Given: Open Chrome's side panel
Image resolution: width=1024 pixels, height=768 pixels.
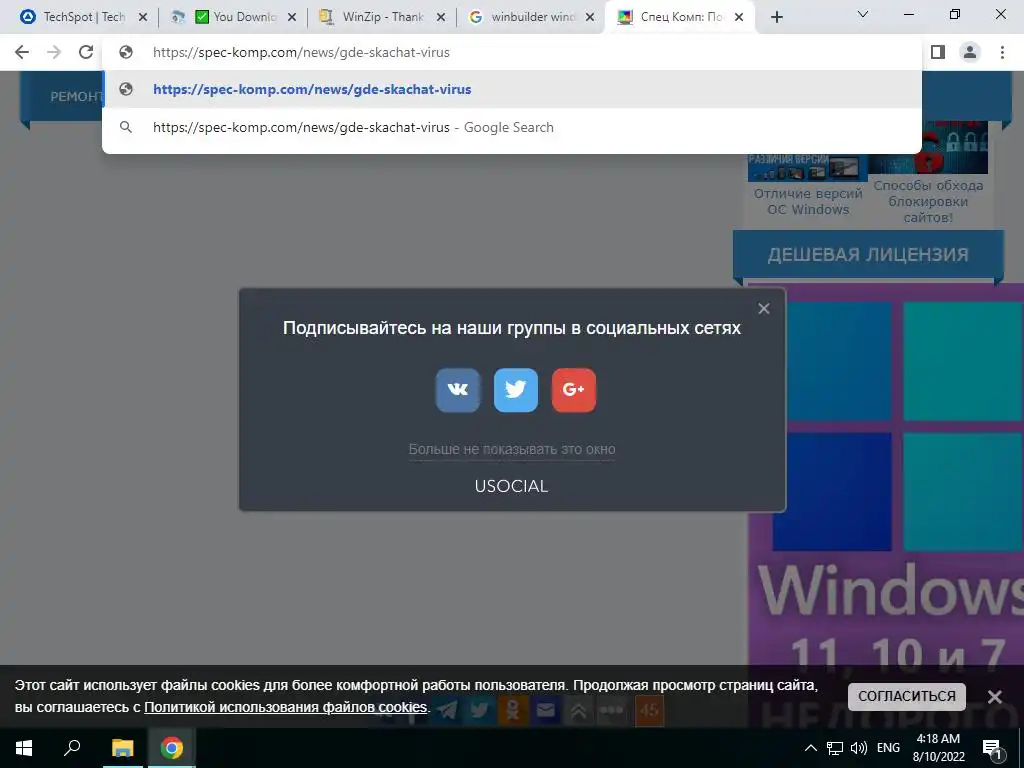Looking at the screenshot, I should point(938,52).
